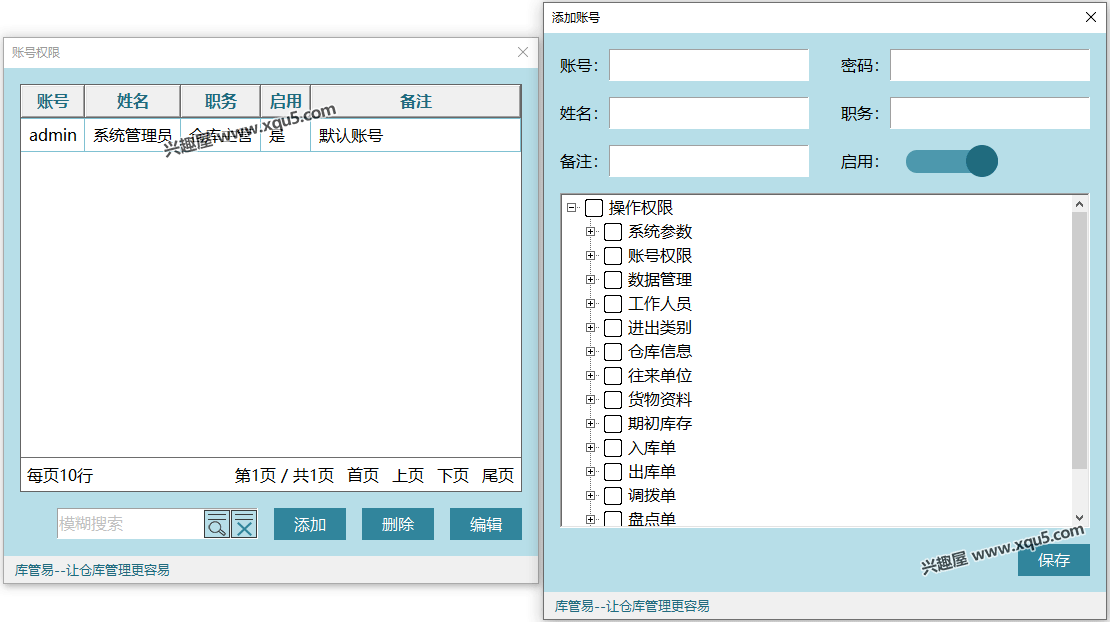Expand the 工作人员 node
This screenshot has width=1110, height=622.
coord(590,304)
